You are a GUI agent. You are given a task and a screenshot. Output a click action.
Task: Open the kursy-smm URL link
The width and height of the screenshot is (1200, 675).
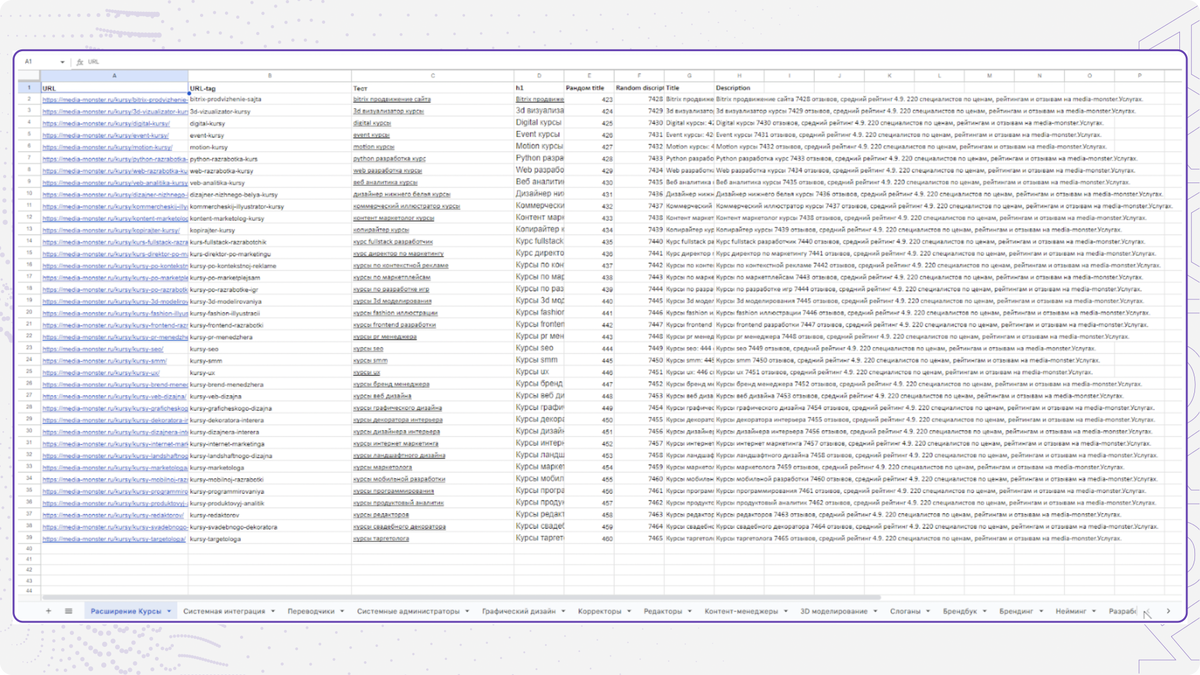point(104,361)
